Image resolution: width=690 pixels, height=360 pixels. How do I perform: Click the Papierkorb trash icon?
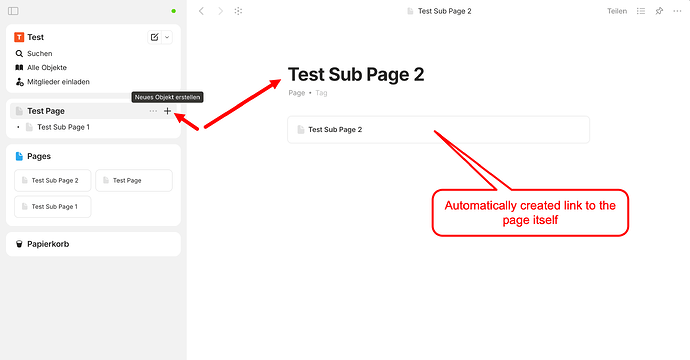point(19,244)
